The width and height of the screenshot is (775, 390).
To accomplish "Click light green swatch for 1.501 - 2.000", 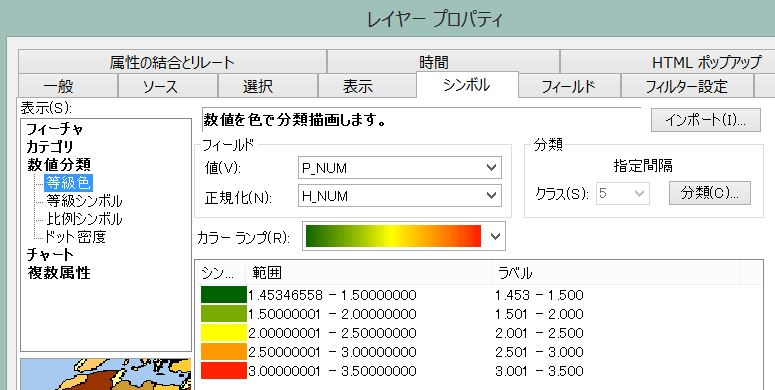I will (x=223, y=314).
